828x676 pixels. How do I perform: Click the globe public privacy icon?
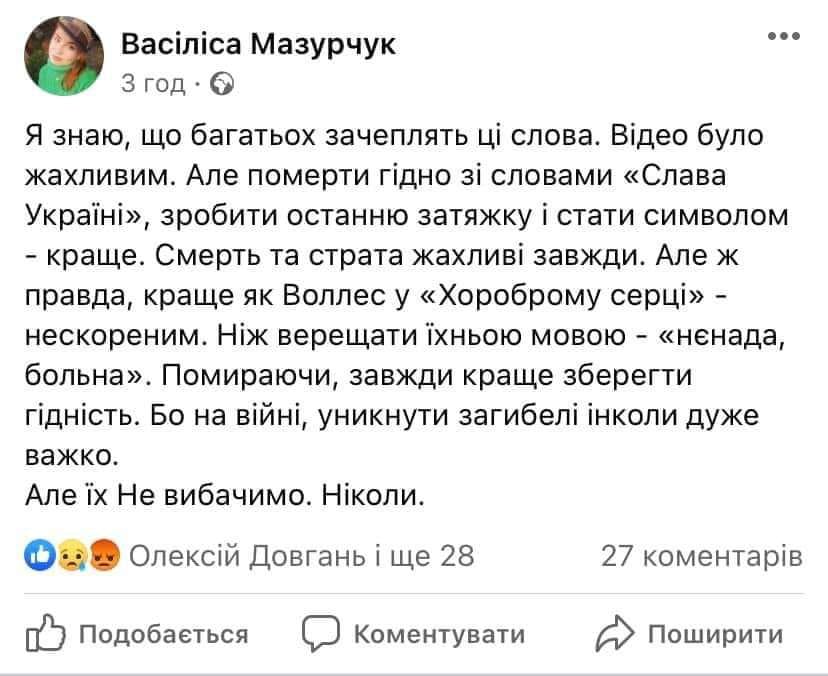coord(225,83)
